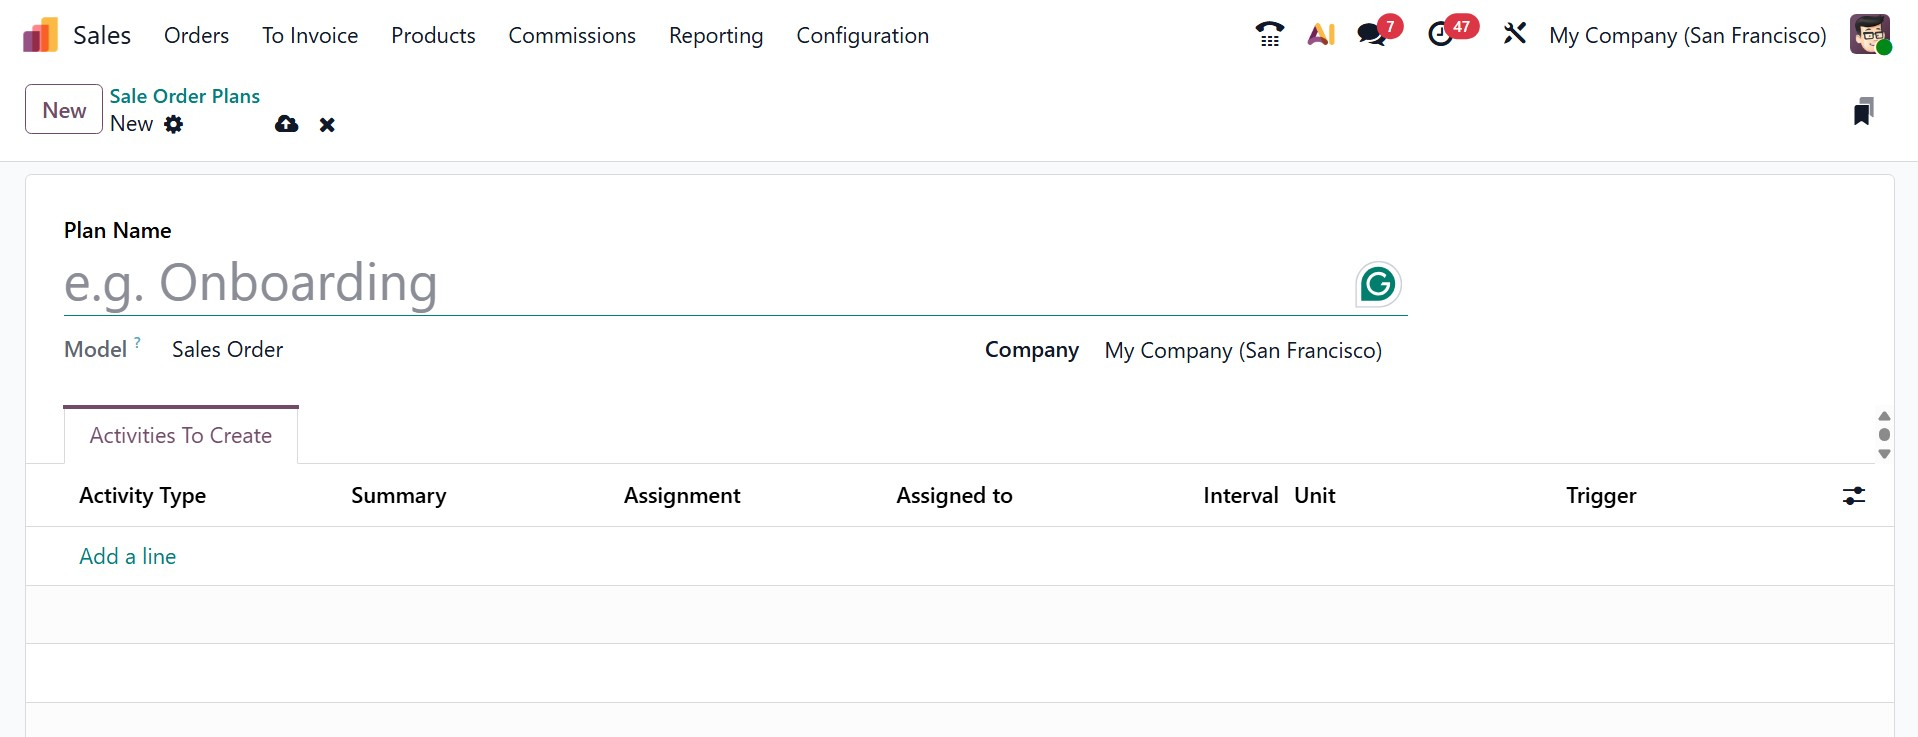
Task: Click the bookmark icon in top right
Action: pos(1862,111)
